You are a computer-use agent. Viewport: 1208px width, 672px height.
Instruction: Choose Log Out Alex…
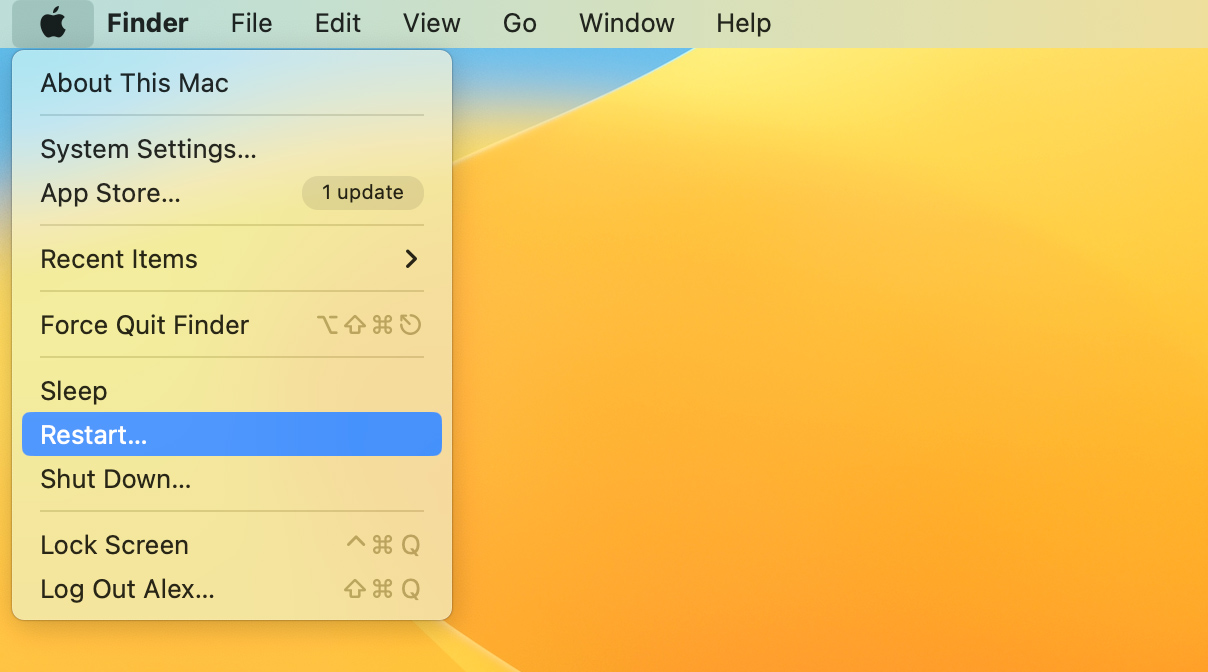[x=232, y=589]
